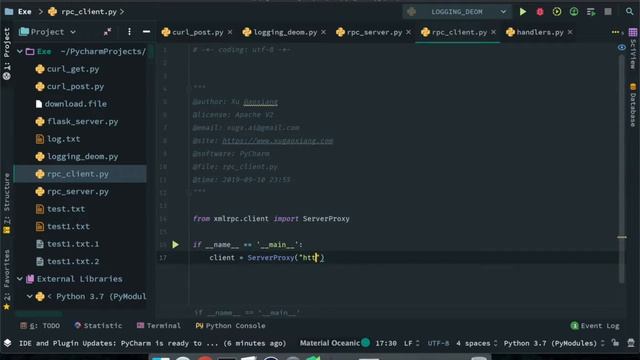The width and height of the screenshot is (640, 360).
Task: Toggle the read-only lock icon
Action: pos(615,343)
